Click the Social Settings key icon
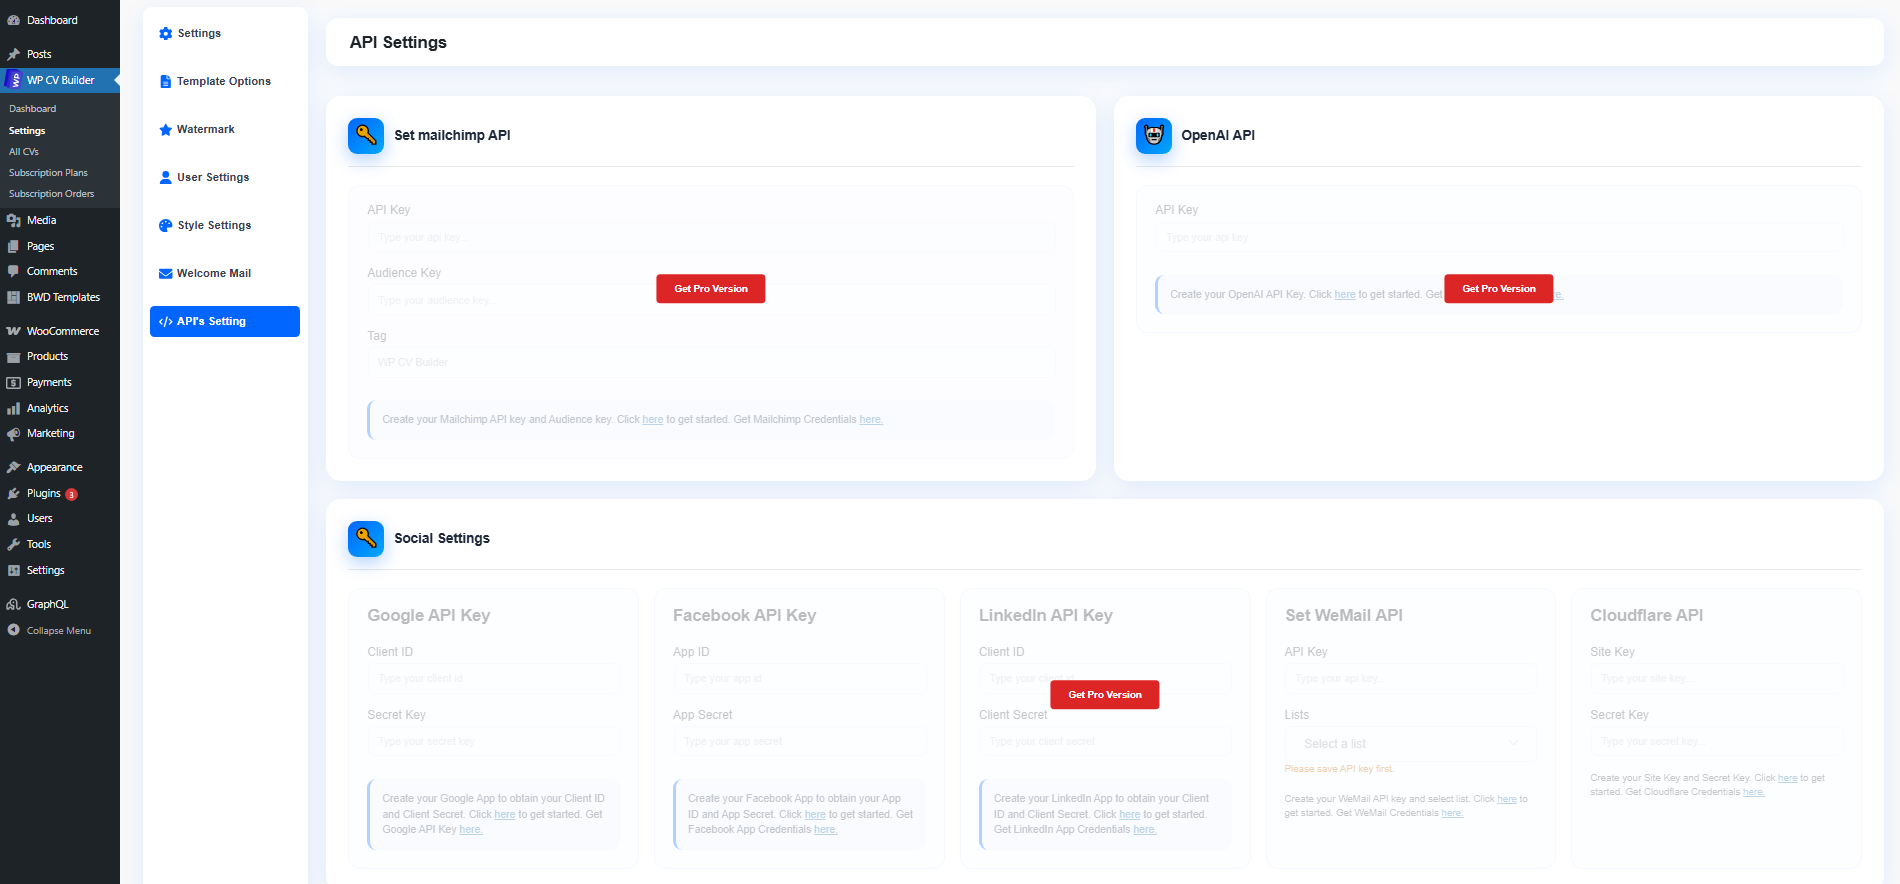 366,538
